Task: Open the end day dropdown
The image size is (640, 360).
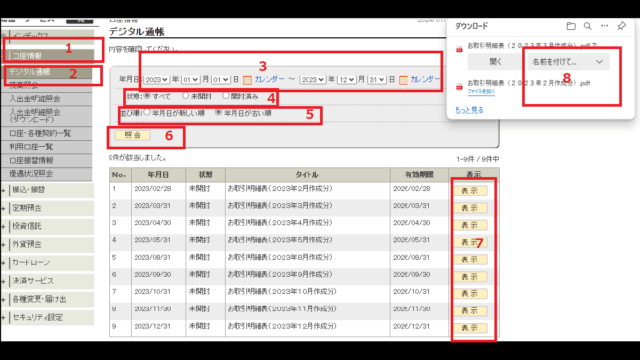Action: click(x=377, y=80)
